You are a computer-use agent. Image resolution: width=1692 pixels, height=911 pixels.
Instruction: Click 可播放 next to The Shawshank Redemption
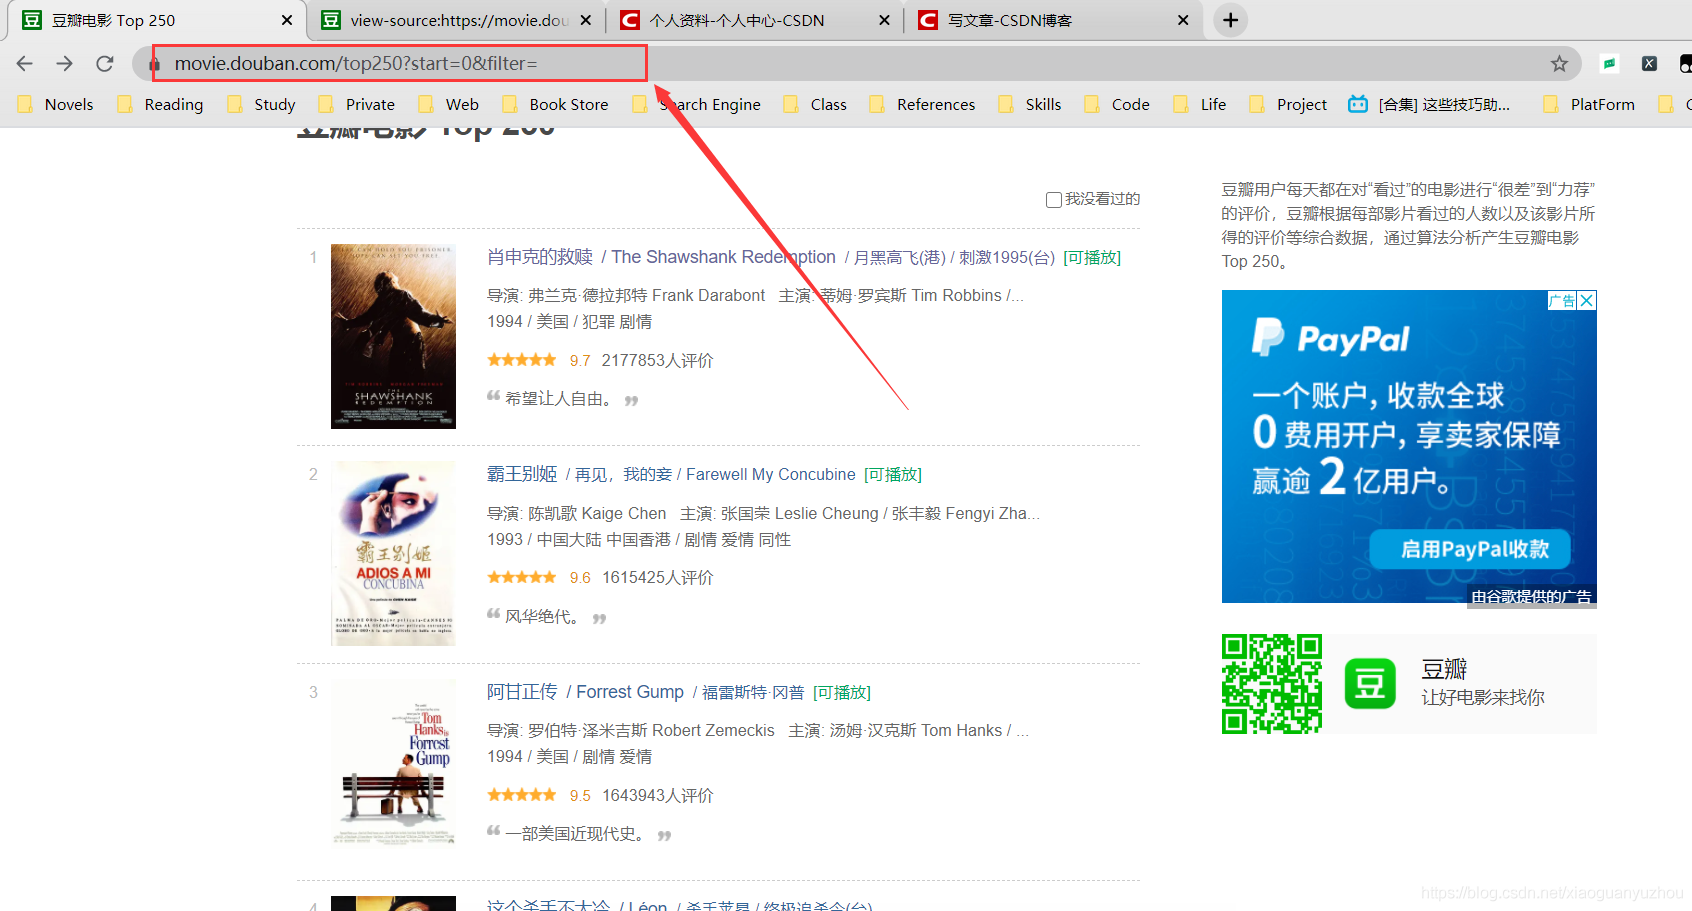click(x=1092, y=257)
